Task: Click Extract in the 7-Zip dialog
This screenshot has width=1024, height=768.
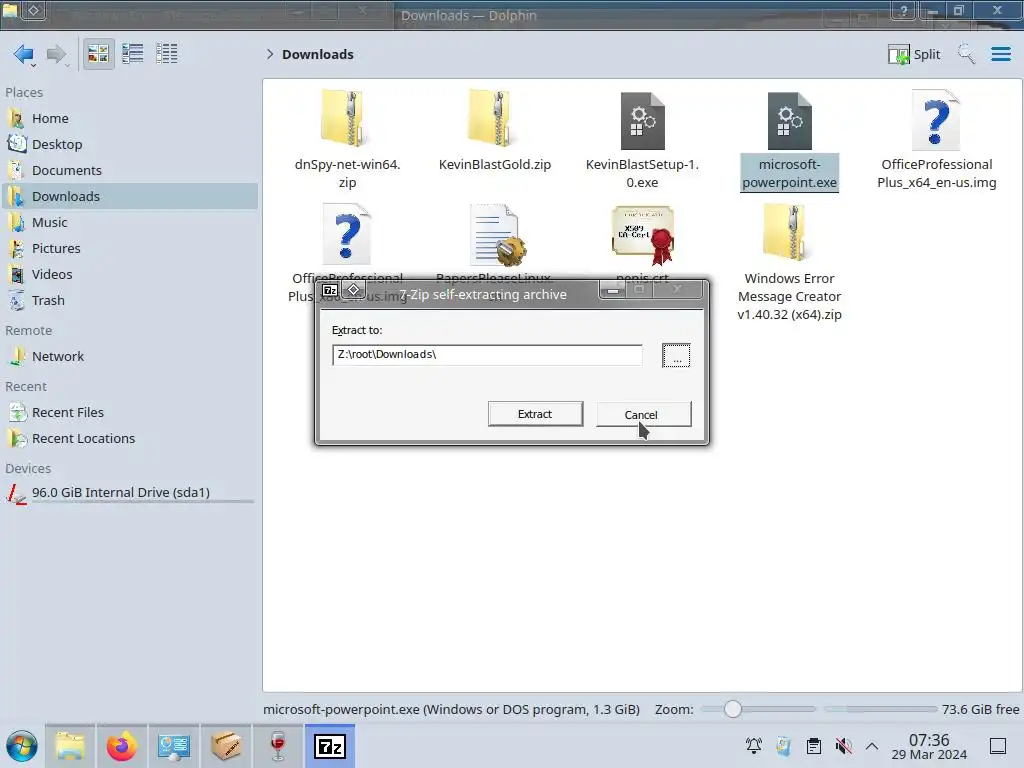Action: coord(536,414)
